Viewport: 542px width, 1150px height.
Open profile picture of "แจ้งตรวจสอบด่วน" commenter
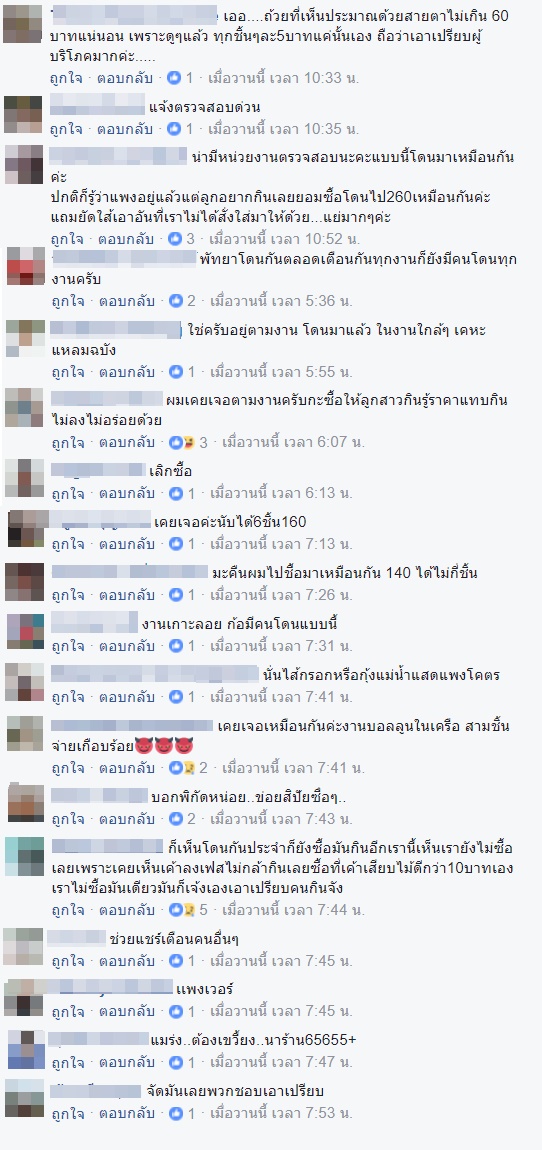[23, 114]
